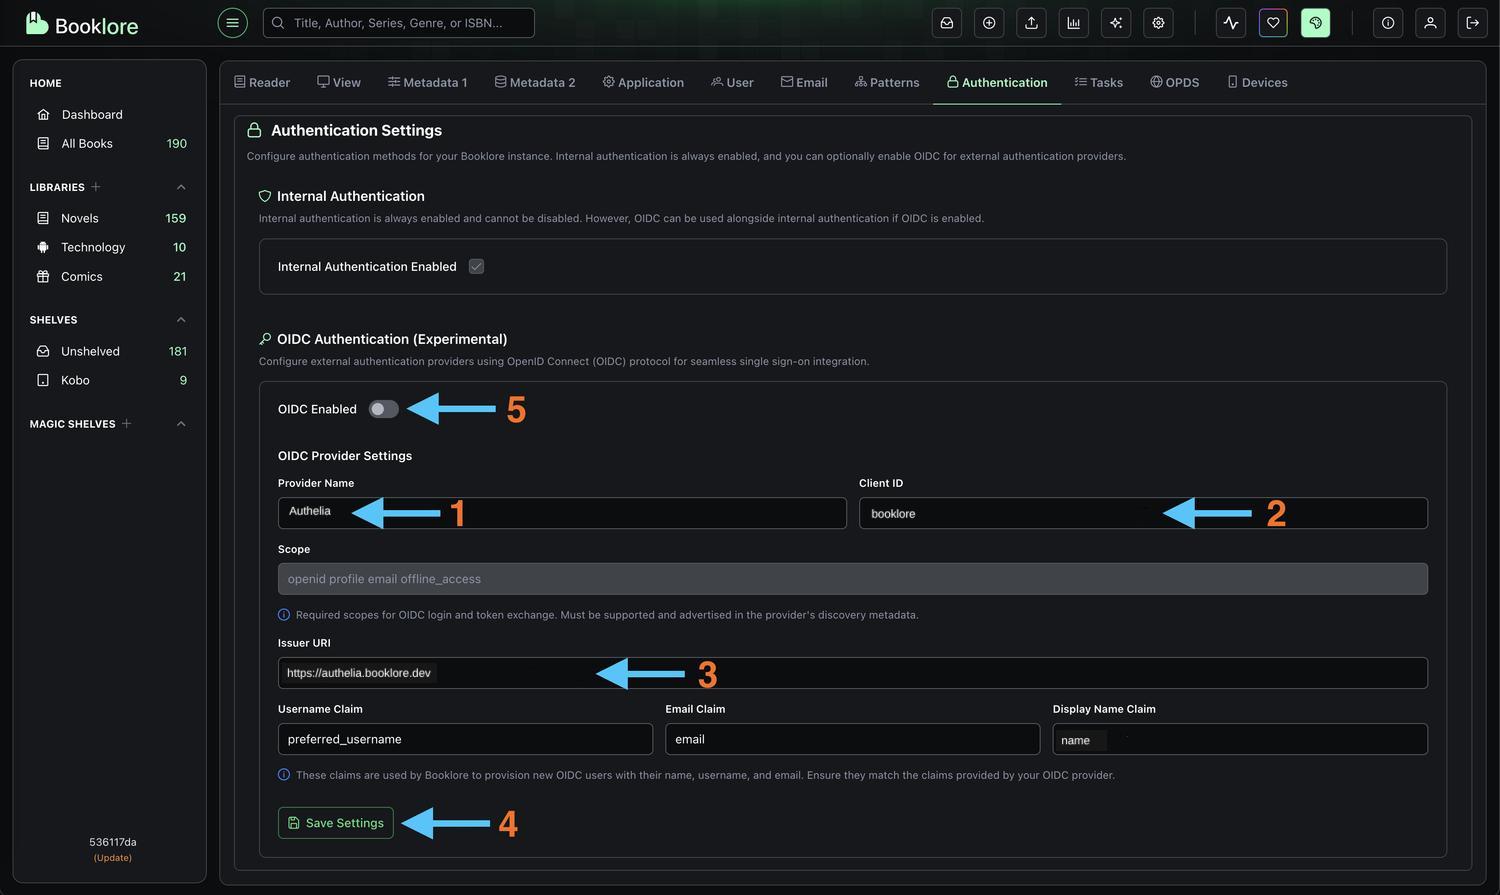Toggle the hamburger menu button
The image size is (1500, 895).
[232, 22]
